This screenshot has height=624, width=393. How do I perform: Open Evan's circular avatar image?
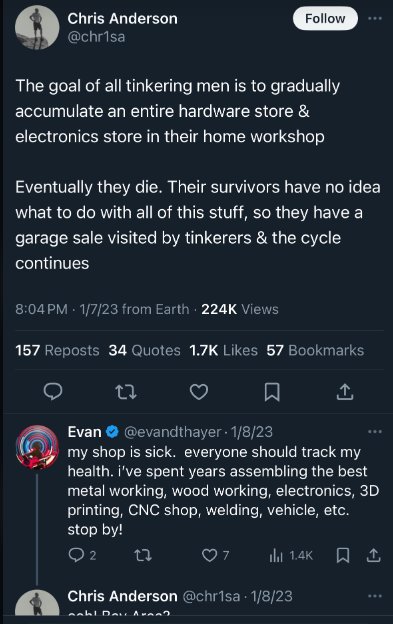[37, 447]
